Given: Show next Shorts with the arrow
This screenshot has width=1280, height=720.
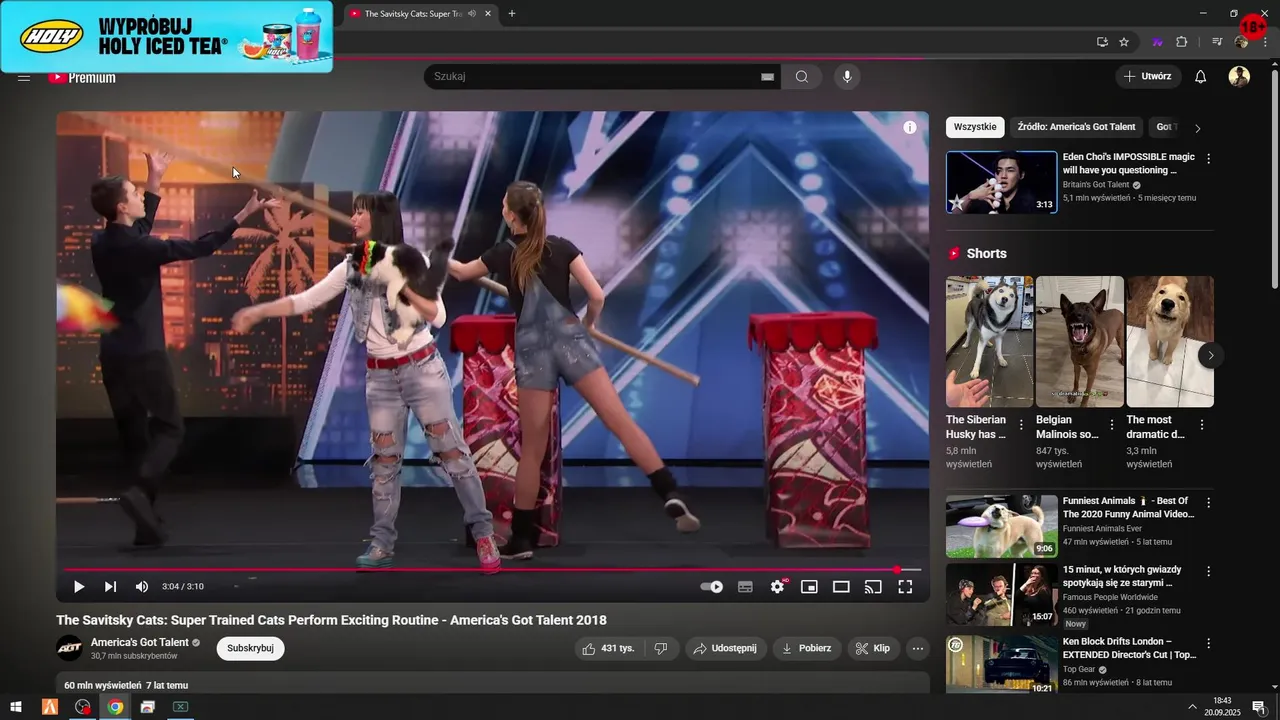Looking at the screenshot, I should pos(1211,355).
